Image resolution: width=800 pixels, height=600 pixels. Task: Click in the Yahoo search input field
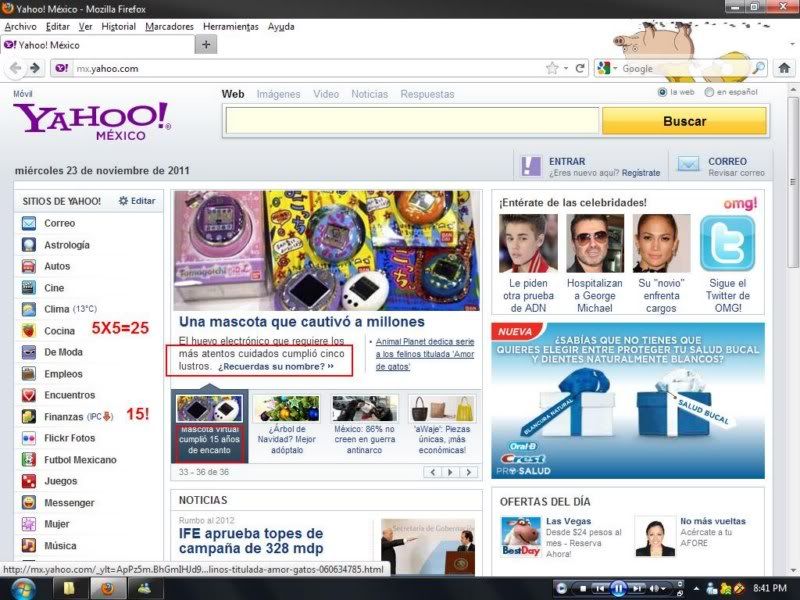[x=412, y=121]
